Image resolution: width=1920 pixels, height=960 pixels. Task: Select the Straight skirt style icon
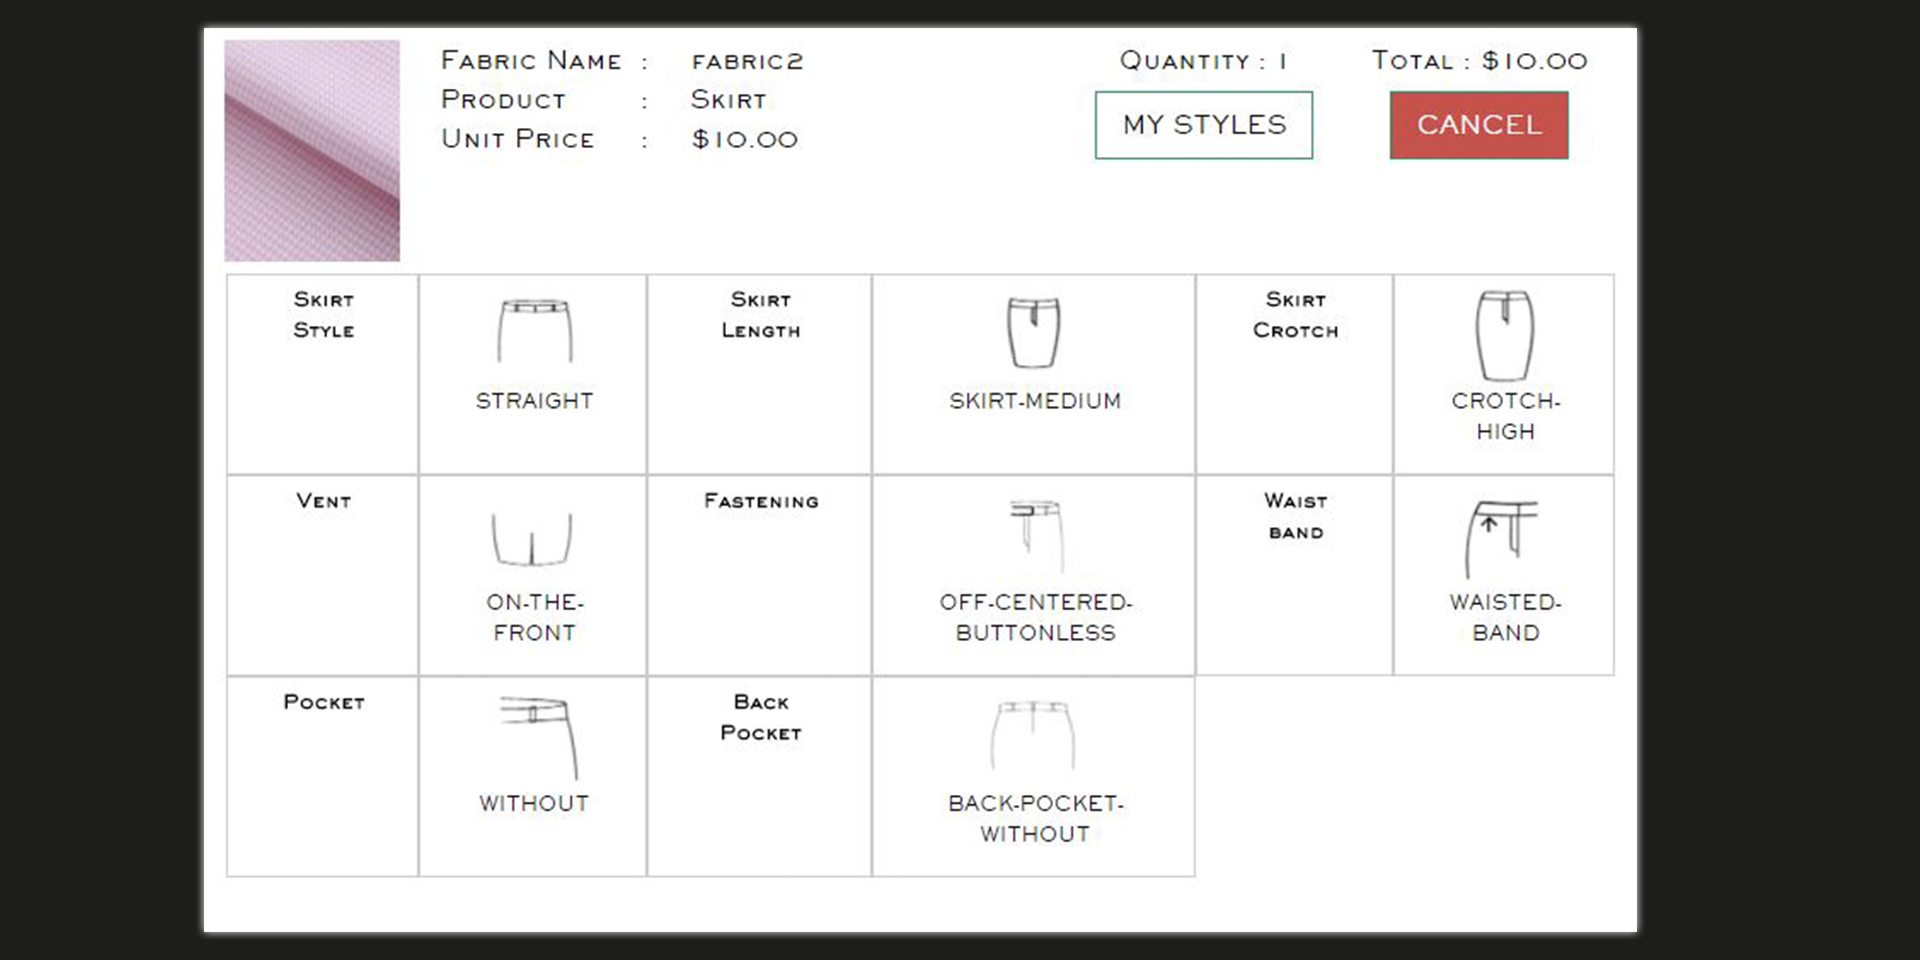(535, 331)
